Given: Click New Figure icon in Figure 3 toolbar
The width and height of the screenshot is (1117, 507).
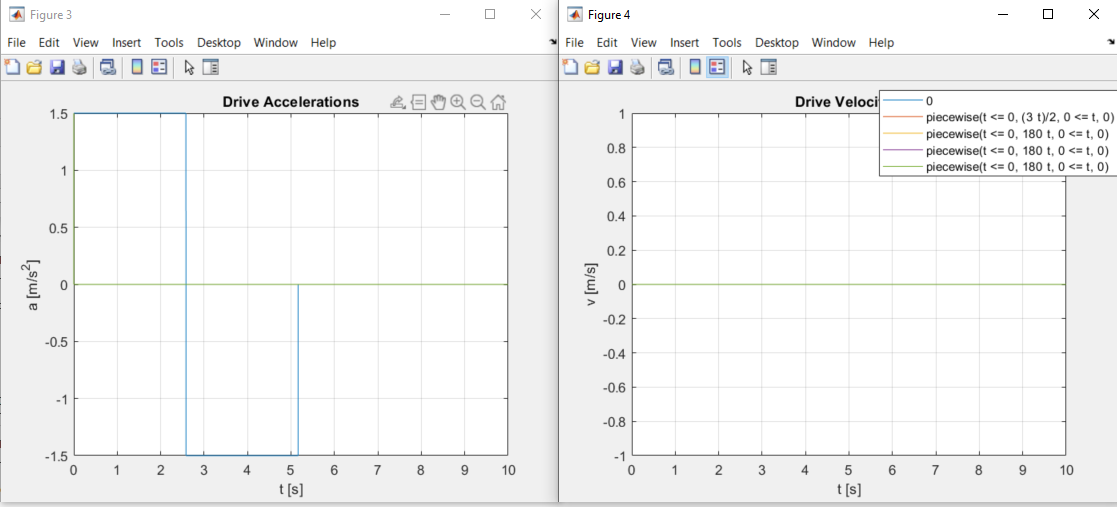Looking at the screenshot, I should [x=13, y=68].
